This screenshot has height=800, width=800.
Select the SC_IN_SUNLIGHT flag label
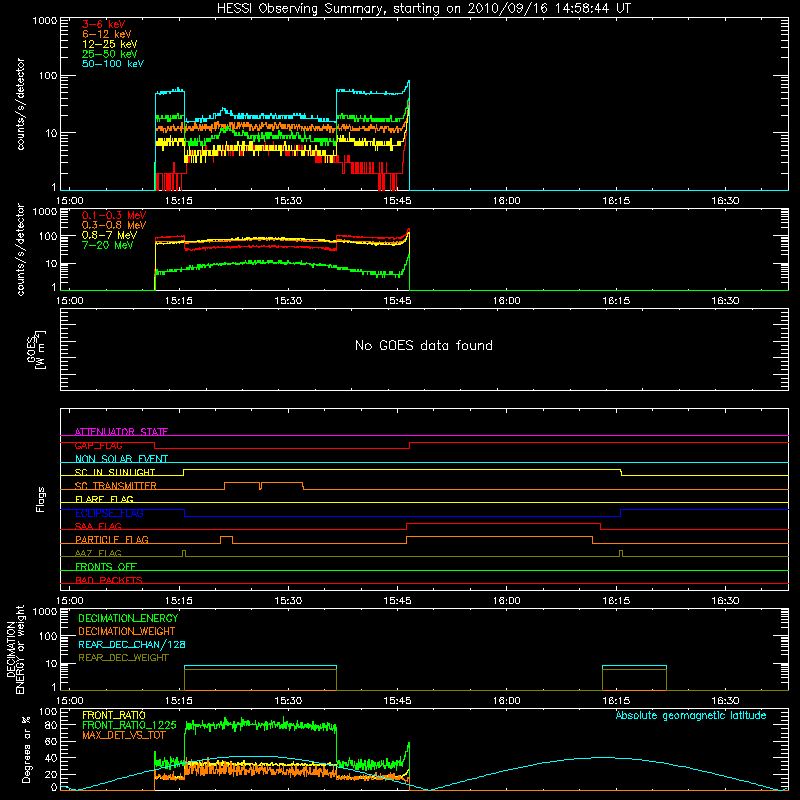point(115,472)
